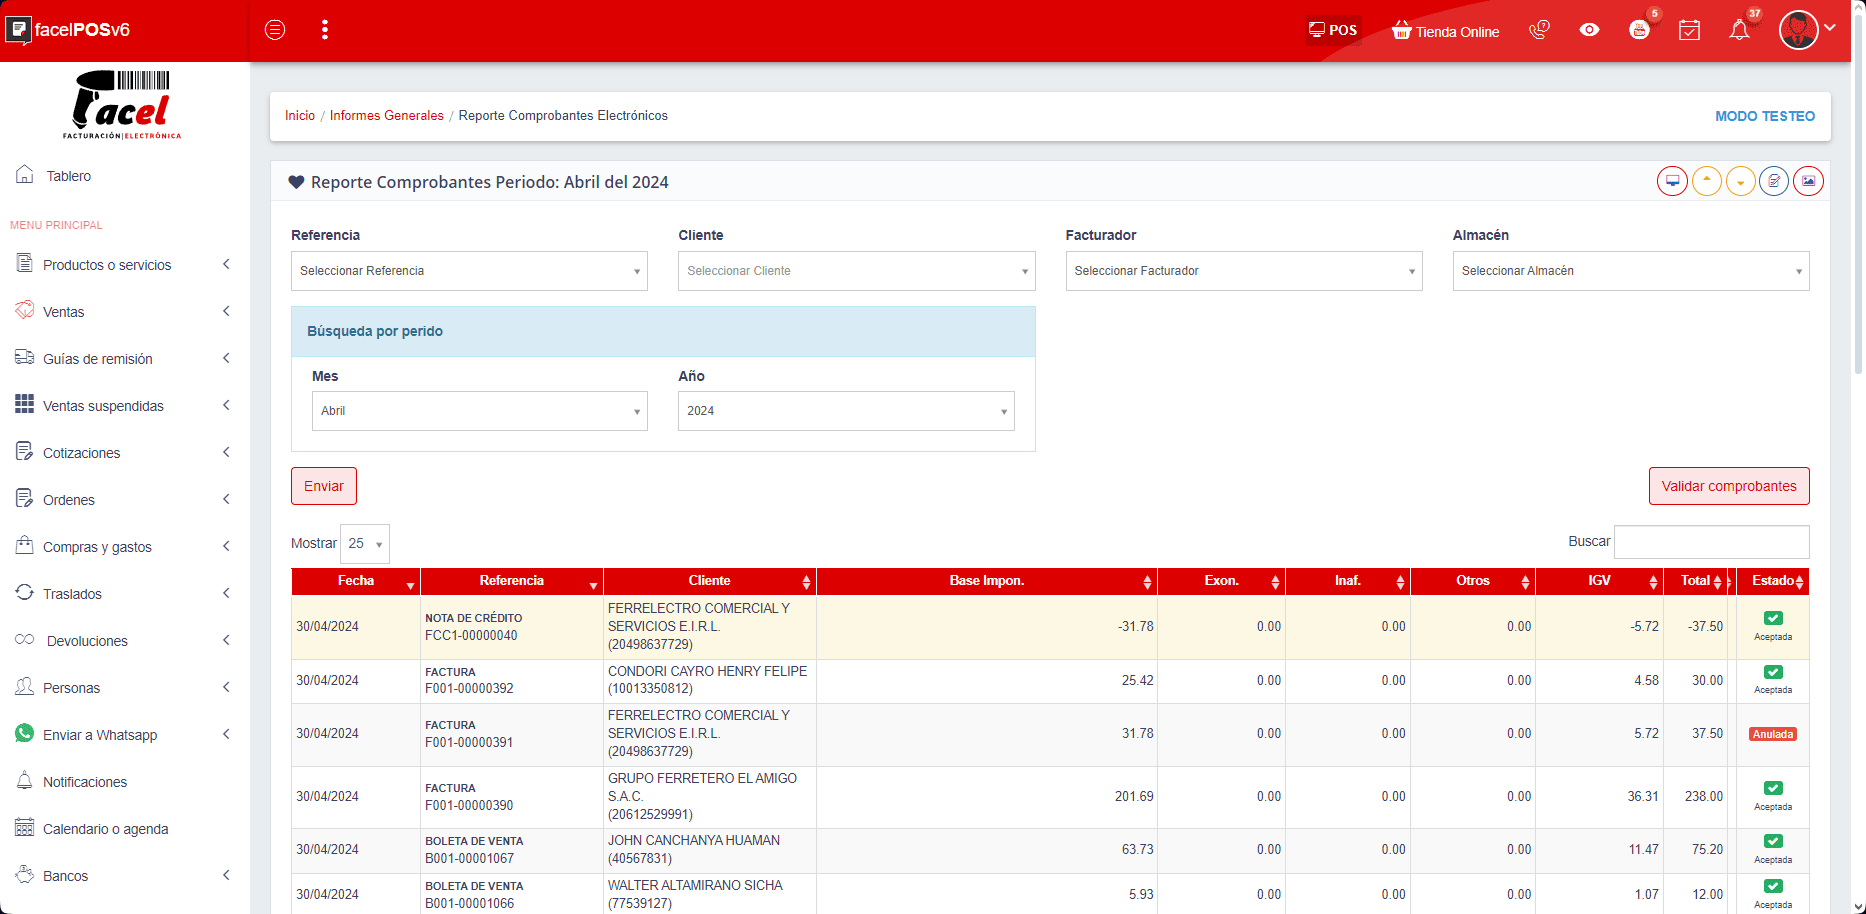Click the monitor icon in report panel header

[1672, 181]
